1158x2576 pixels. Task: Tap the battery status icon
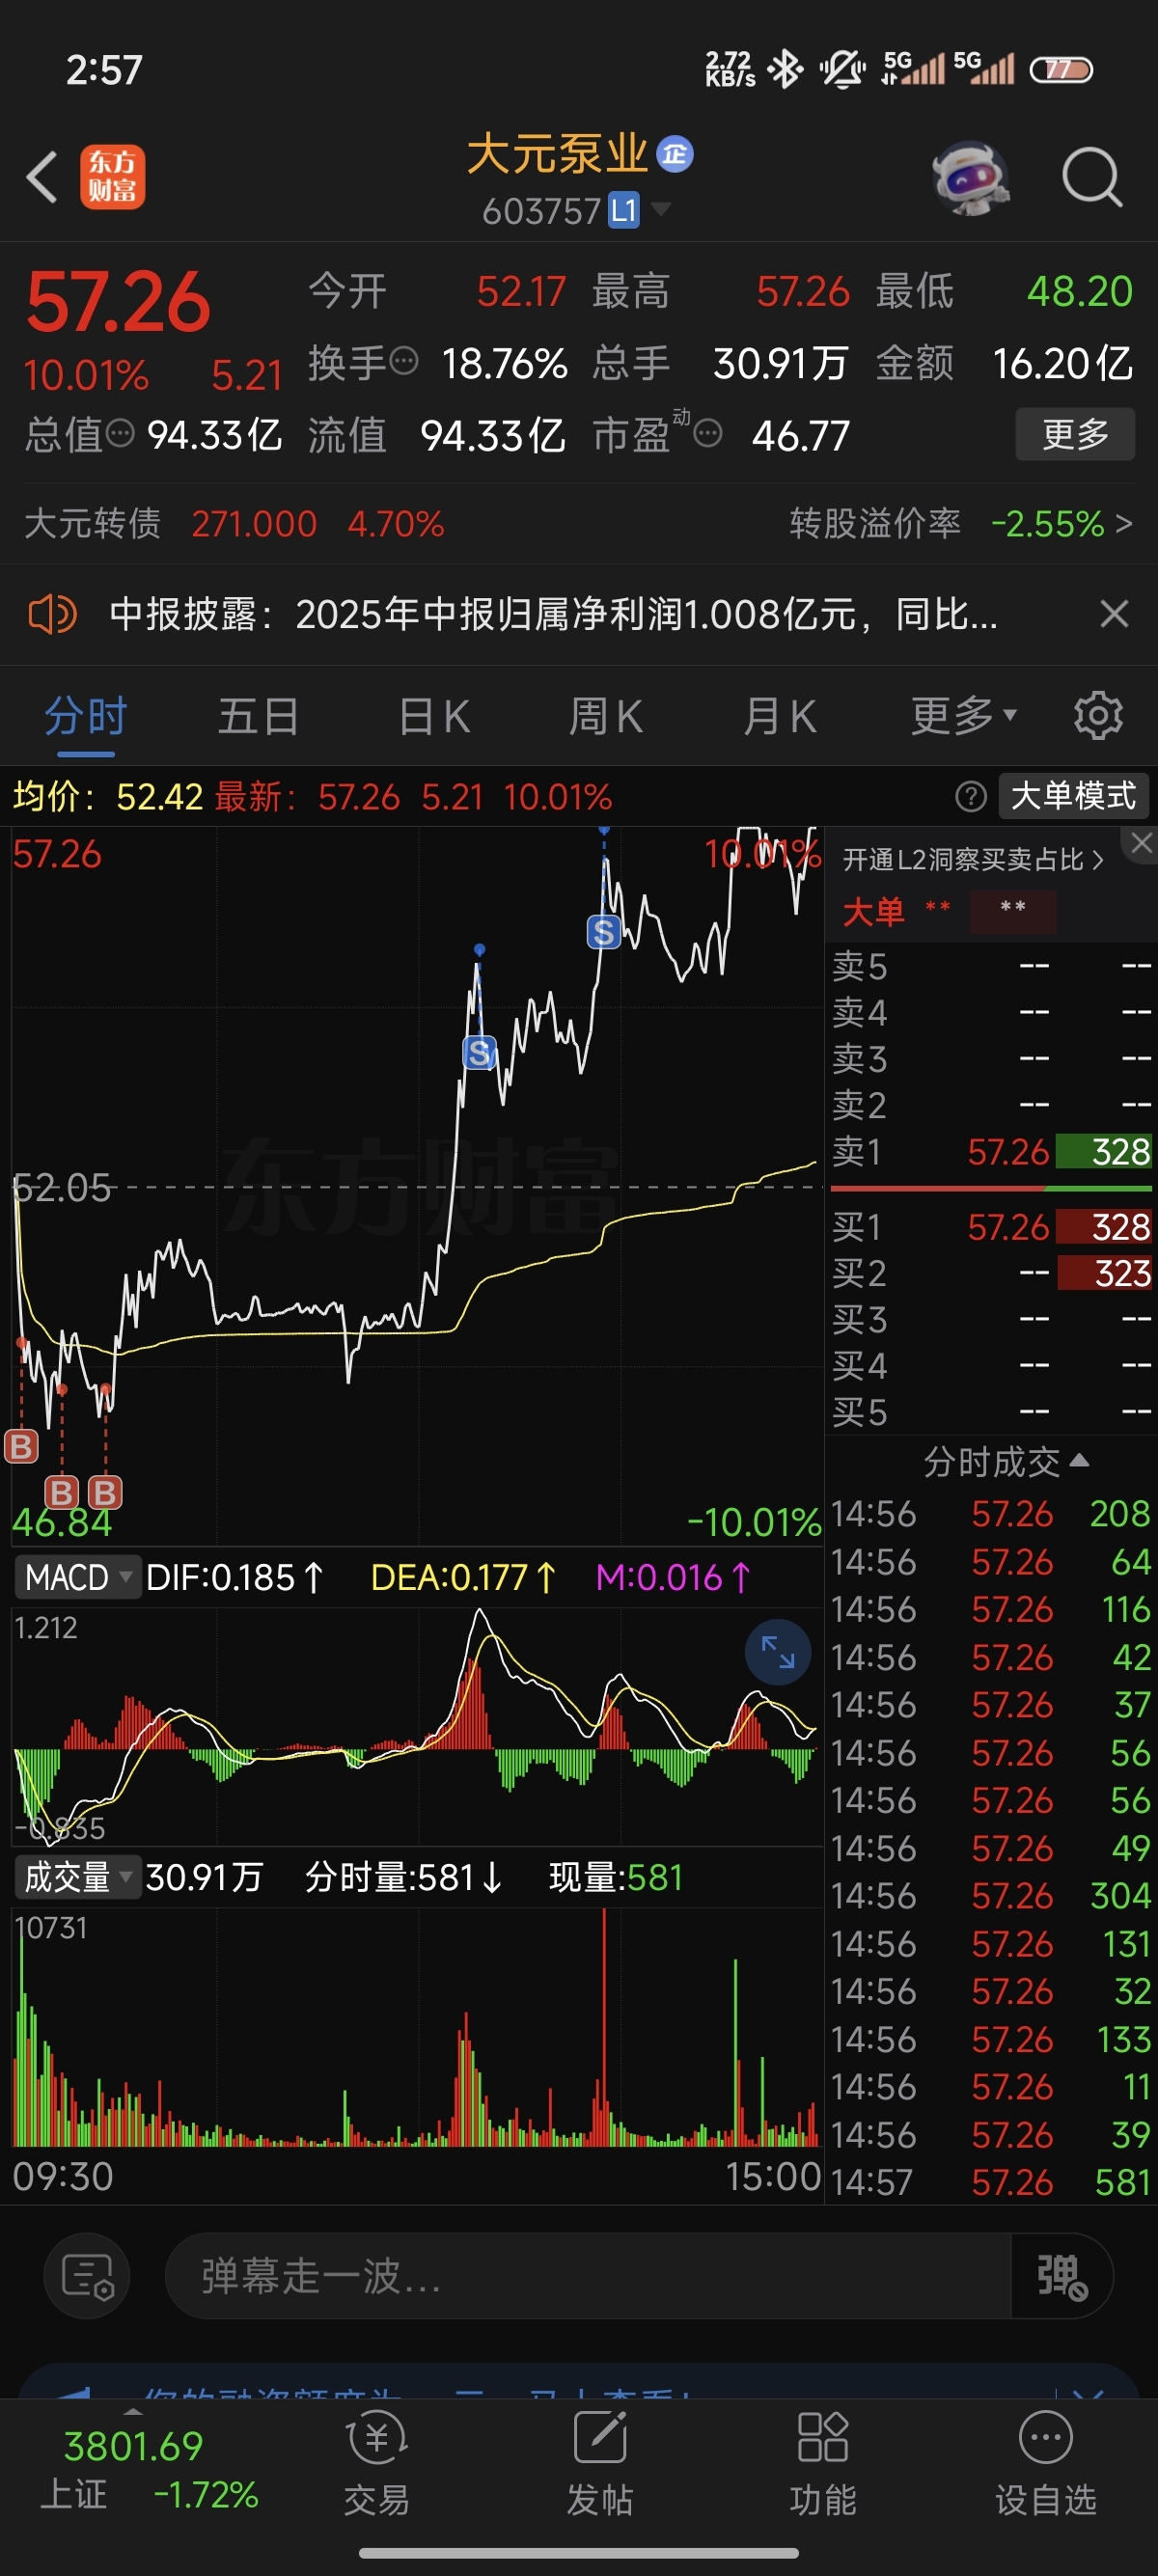1062,70
